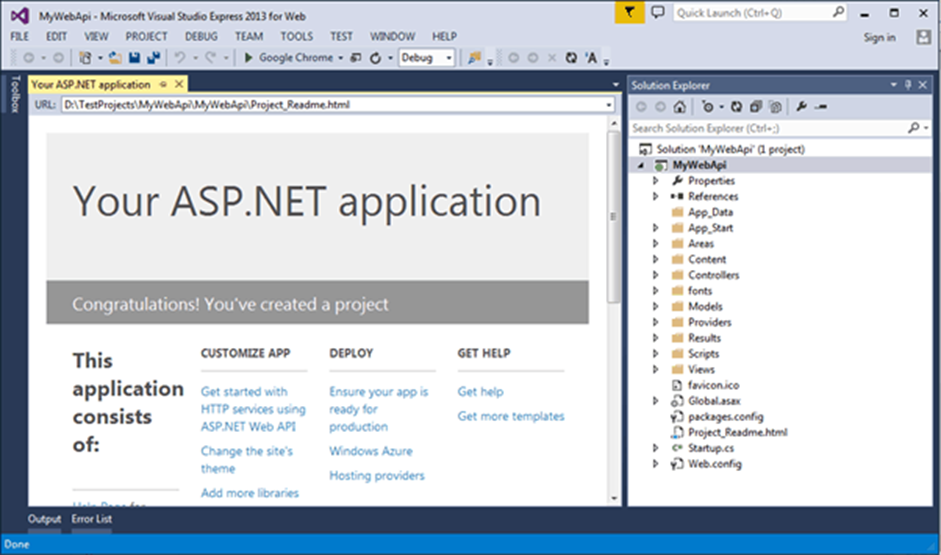The width and height of the screenshot is (941, 555).
Task: Open the Debug configuration dropdown
Action: tap(448, 58)
